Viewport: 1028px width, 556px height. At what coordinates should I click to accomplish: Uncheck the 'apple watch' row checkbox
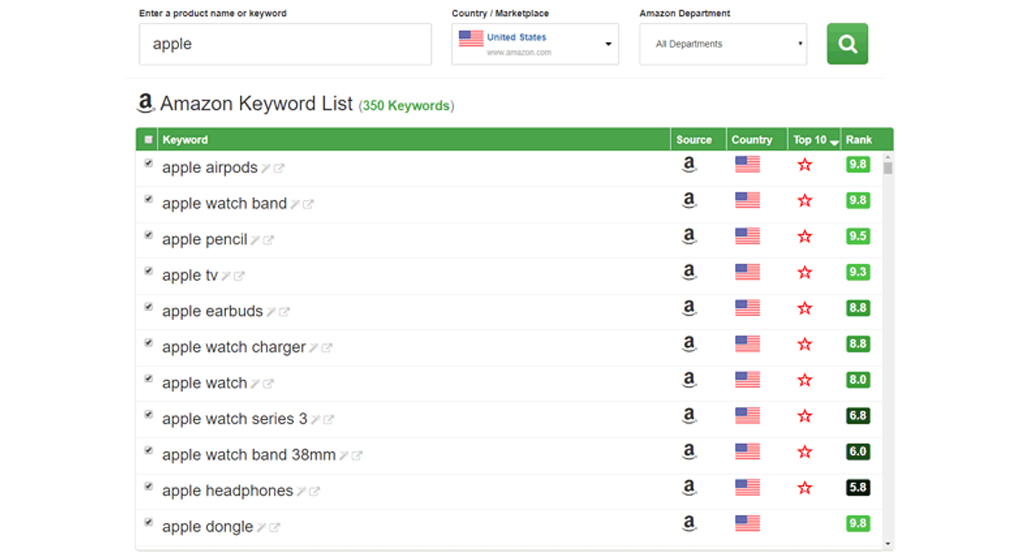point(148,379)
